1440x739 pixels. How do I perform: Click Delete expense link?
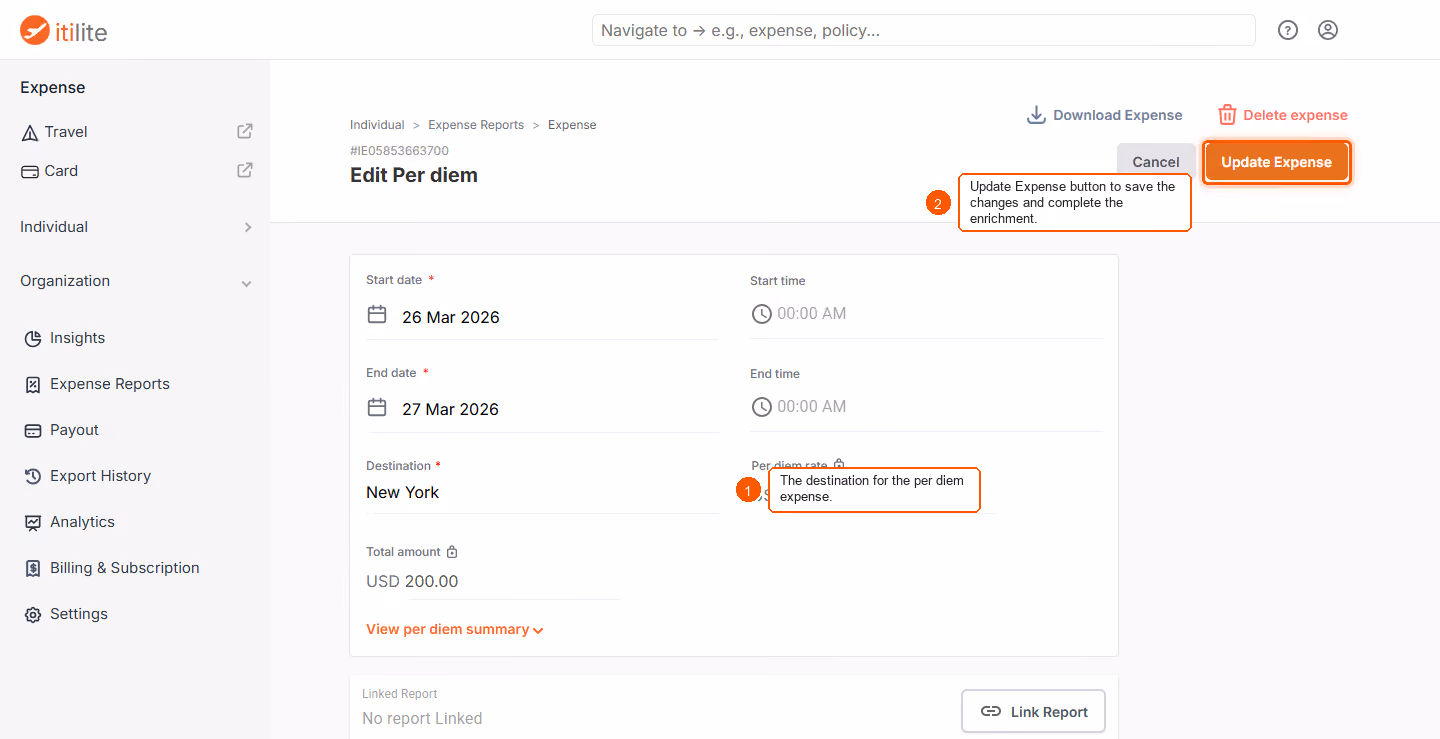pyautogui.click(x=1283, y=115)
